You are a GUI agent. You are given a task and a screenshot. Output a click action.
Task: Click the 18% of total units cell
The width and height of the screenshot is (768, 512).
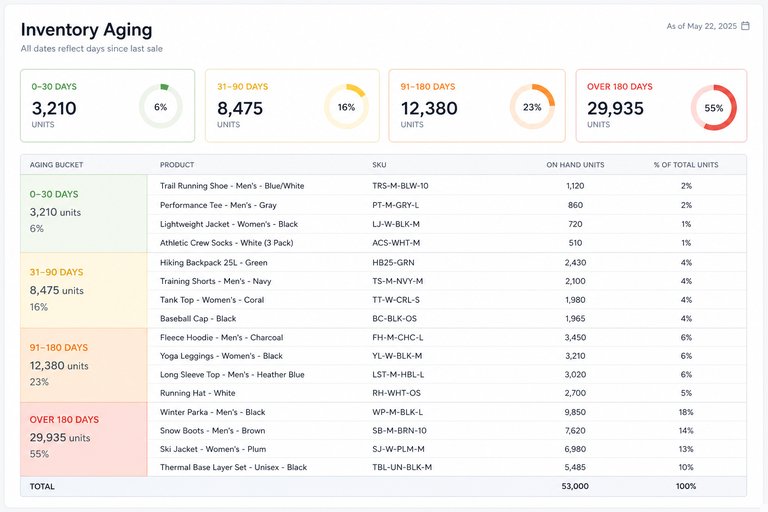[x=686, y=413]
